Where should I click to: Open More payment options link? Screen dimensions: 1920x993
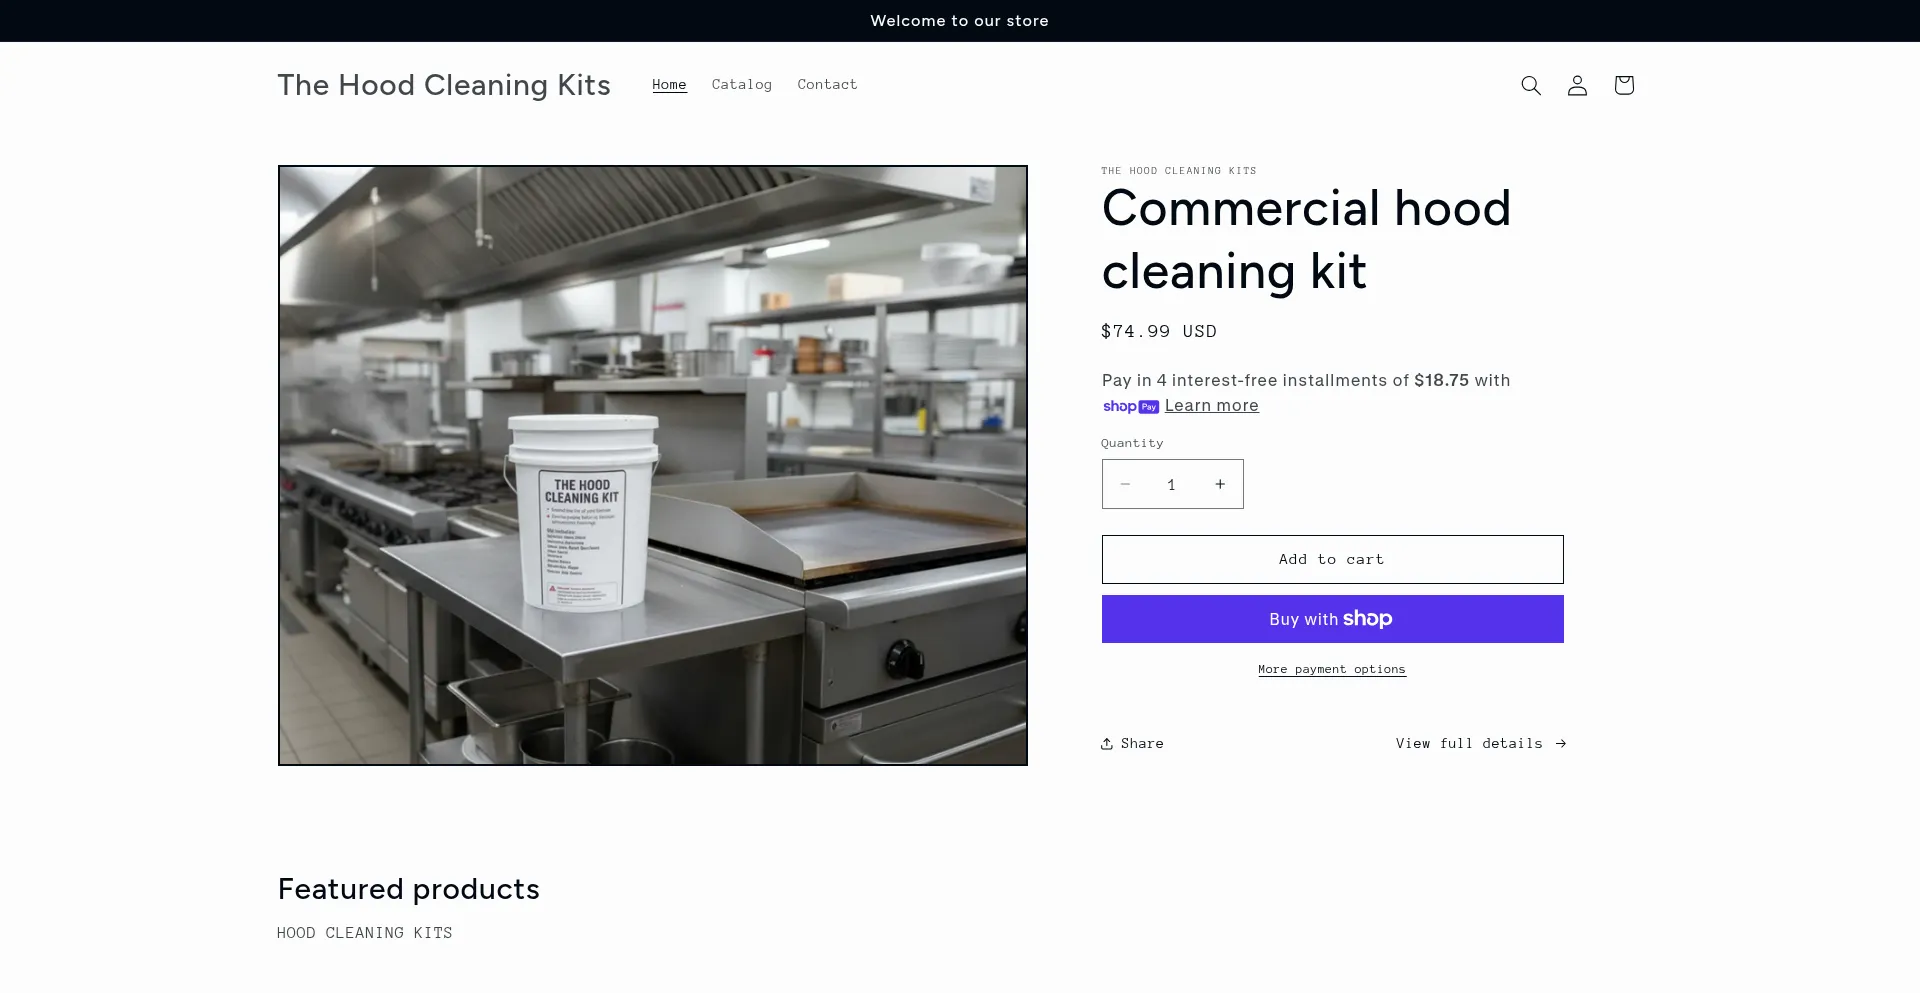tap(1332, 669)
